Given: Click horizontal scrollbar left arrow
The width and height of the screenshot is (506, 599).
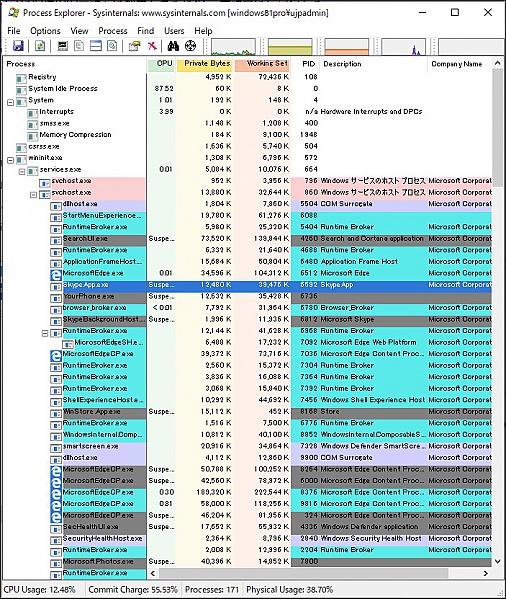Looking at the screenshot, I should click(153, 573).
